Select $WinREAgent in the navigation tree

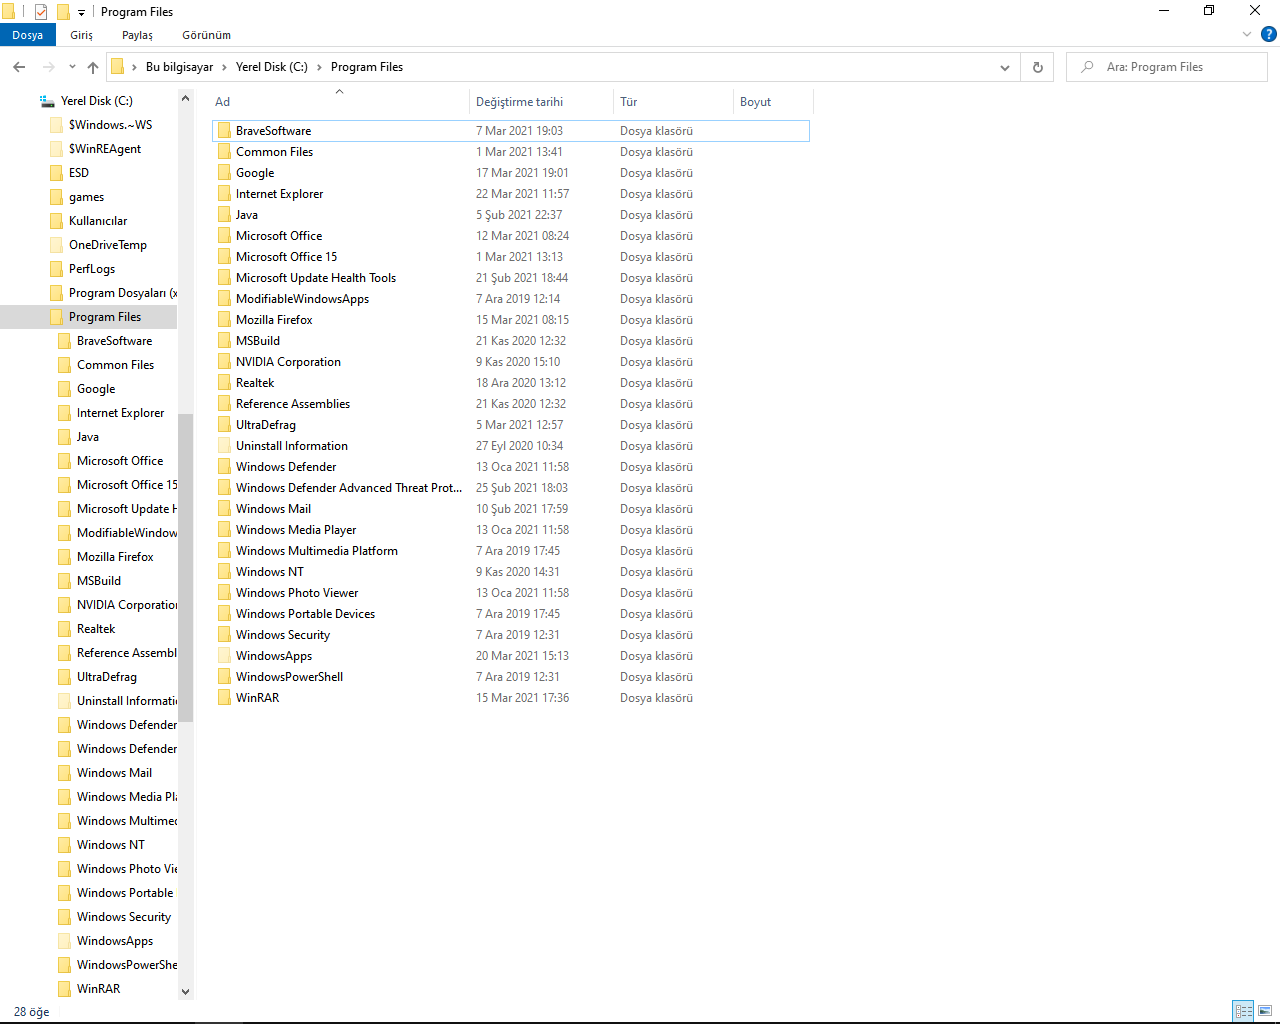pos(105,149)
